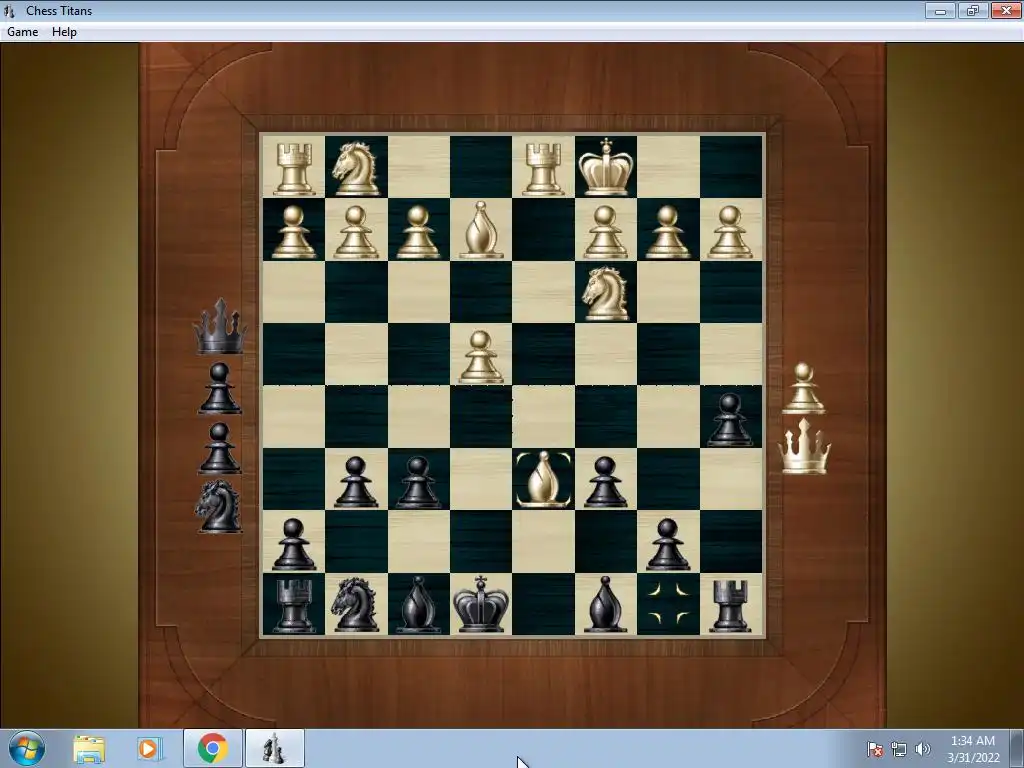Select the white knight in front of the king
The height and width of the screenshot is (768, 1024).
click(x=606, y=294)
